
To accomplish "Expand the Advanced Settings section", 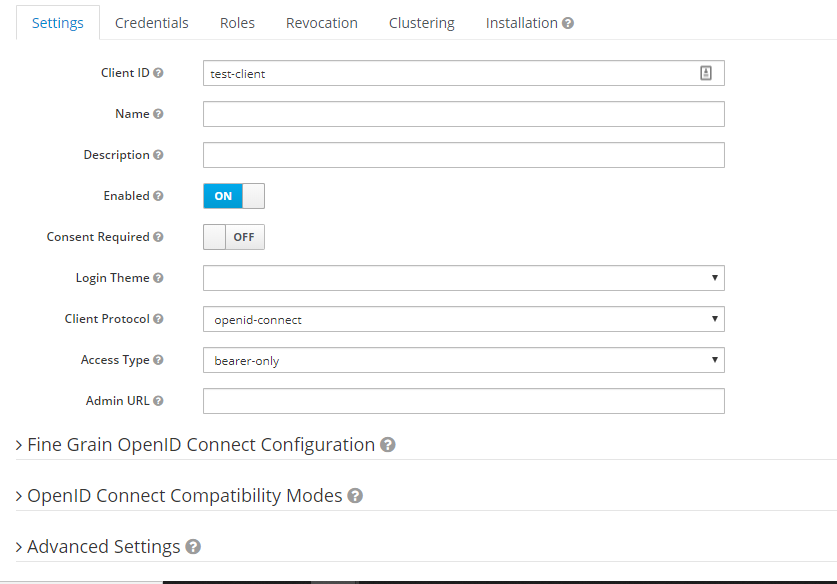I will tap(103, 547).
